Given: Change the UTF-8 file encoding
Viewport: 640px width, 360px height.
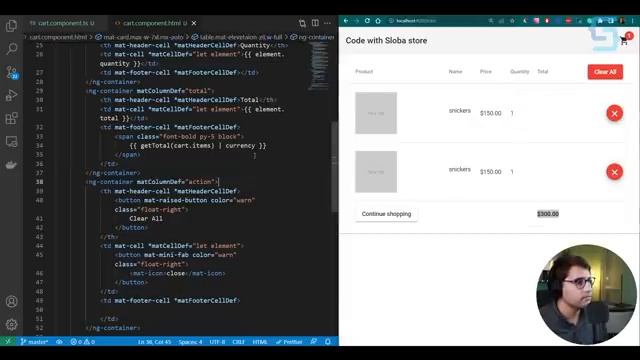Looking at the screenshot, I should tap(217, 342).
